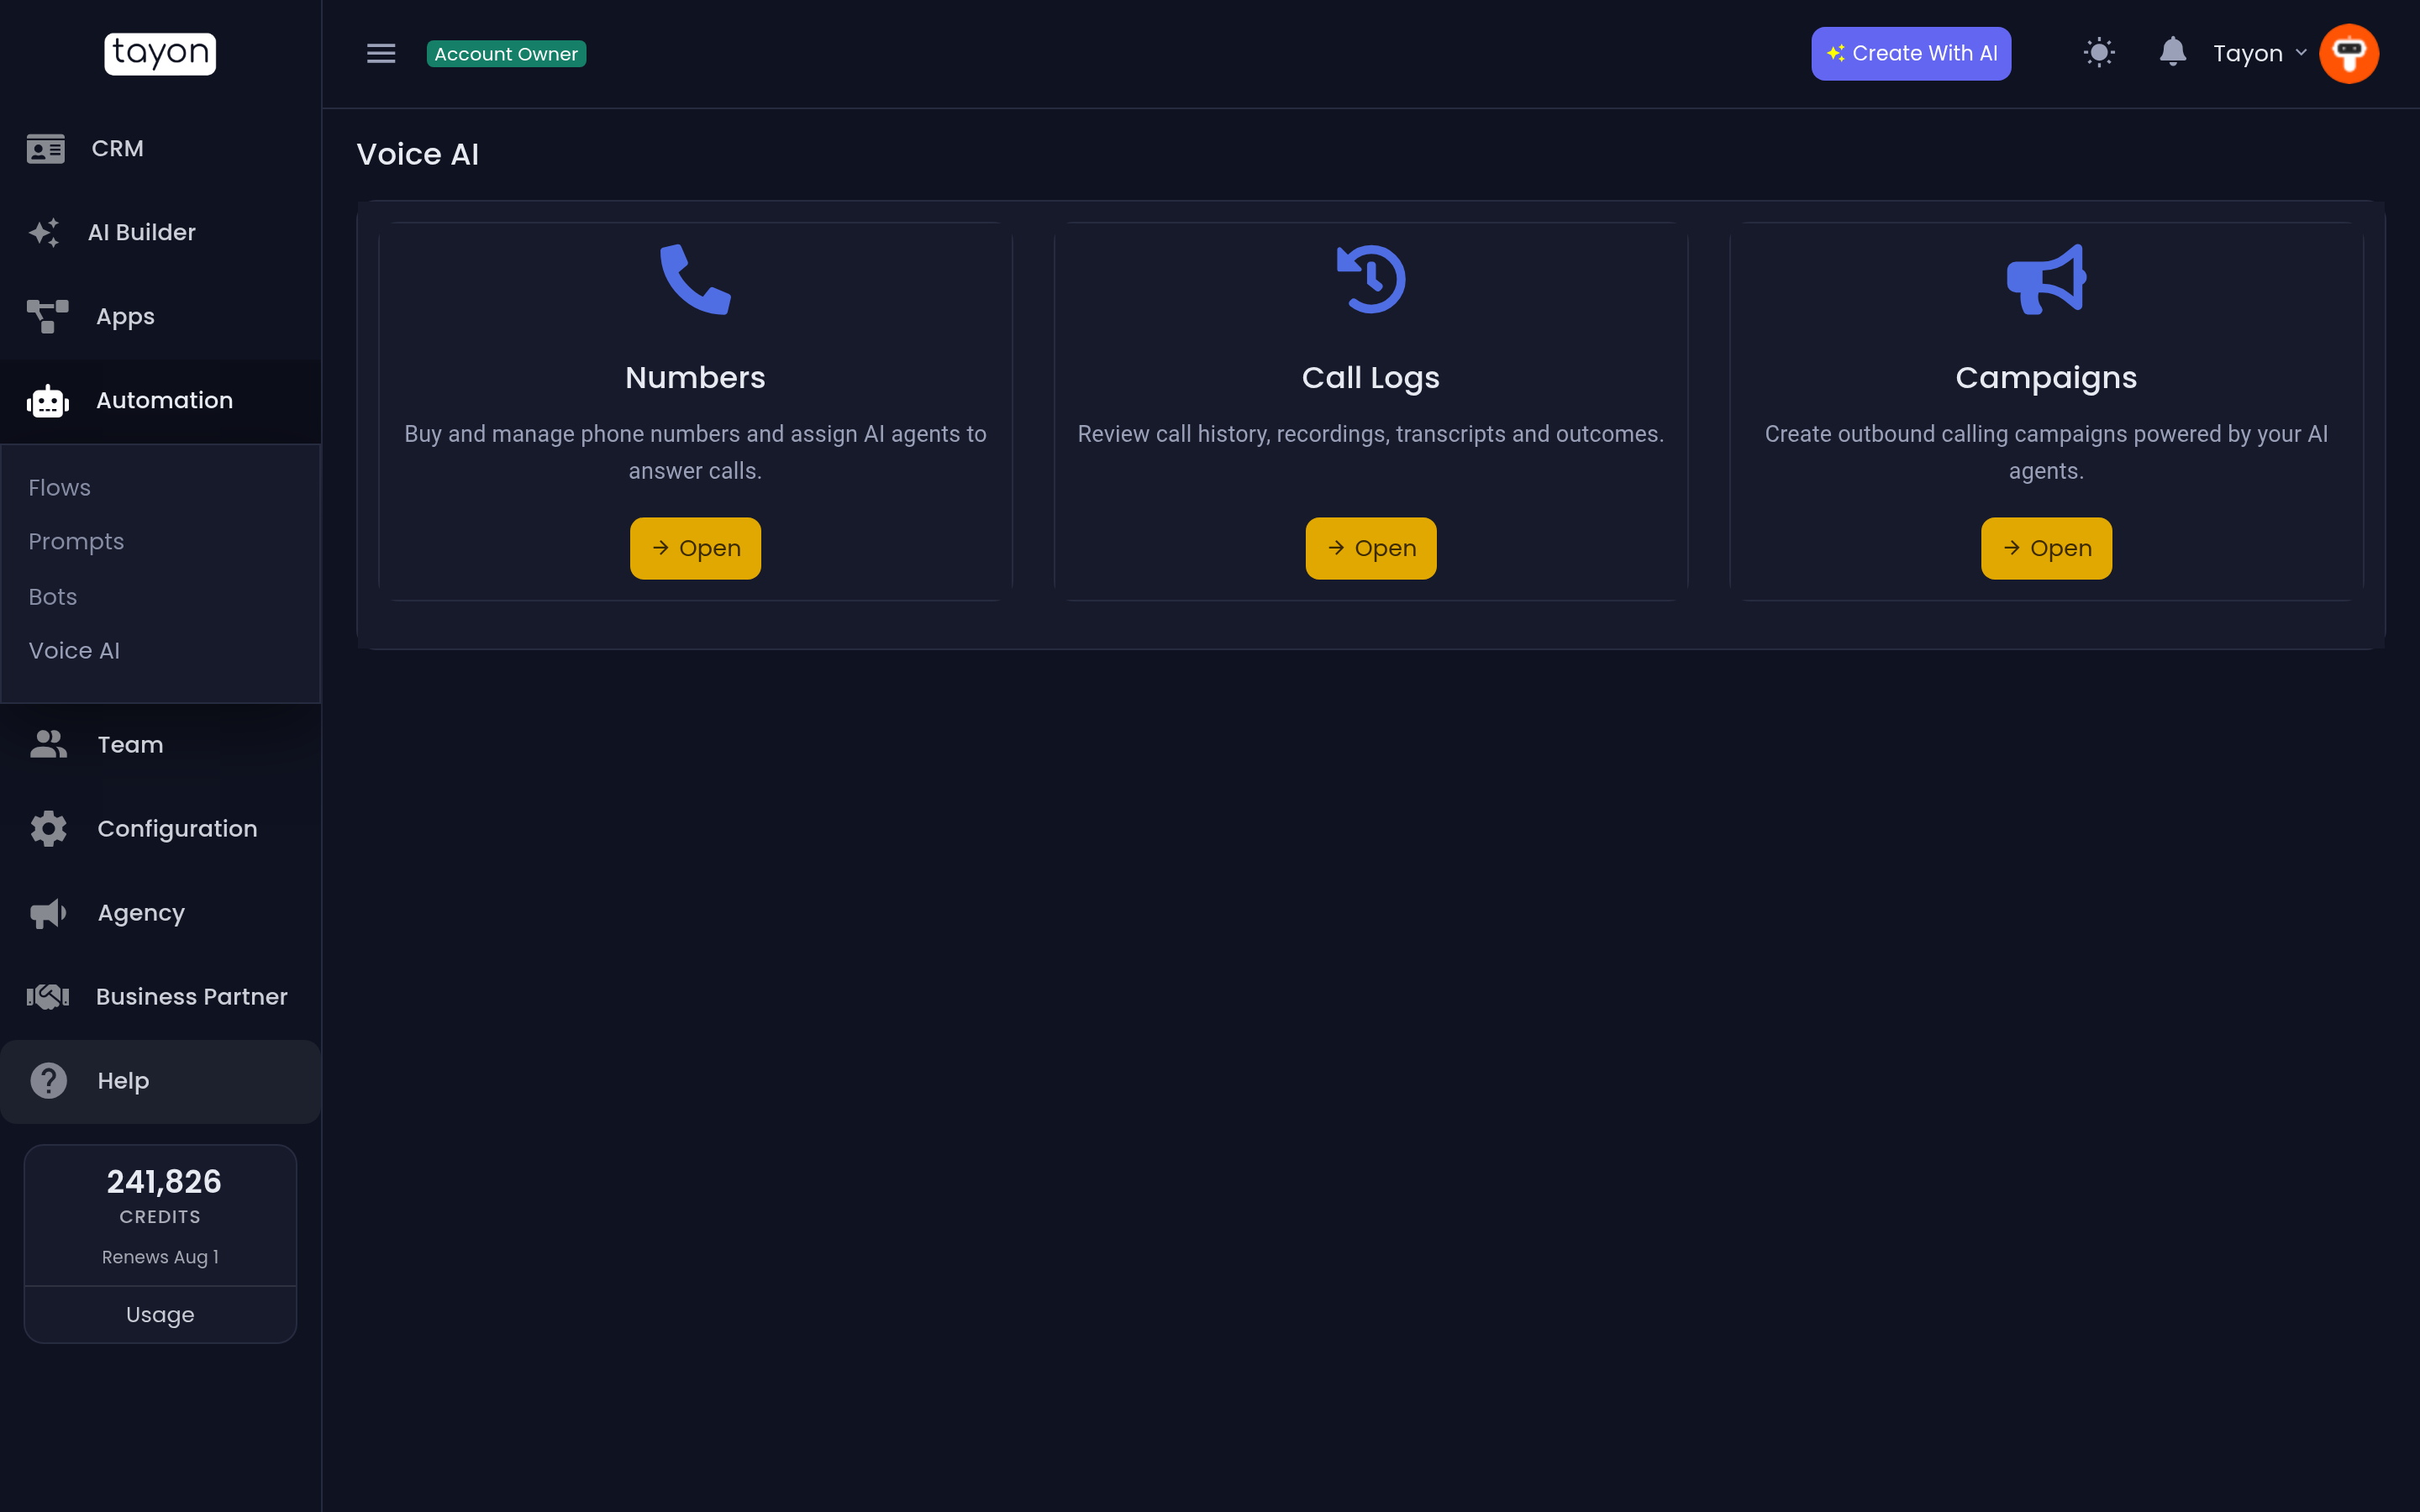Click 'Create outbound calling campaigns' description
Screen dimensions: 2420x1512
coord(2046,452)
